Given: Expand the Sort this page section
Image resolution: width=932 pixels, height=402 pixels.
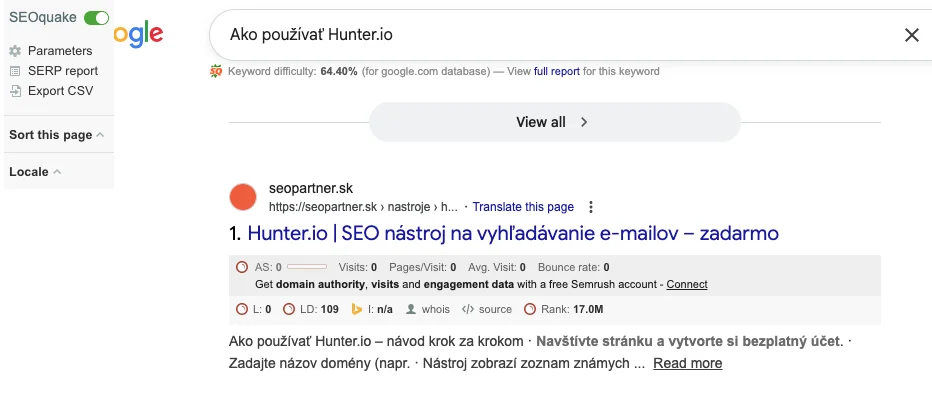Looking at the screenshot, I should (56, 135).
